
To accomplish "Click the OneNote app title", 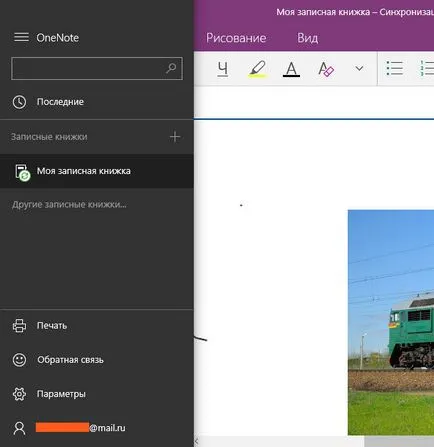I will coord(58,38).
